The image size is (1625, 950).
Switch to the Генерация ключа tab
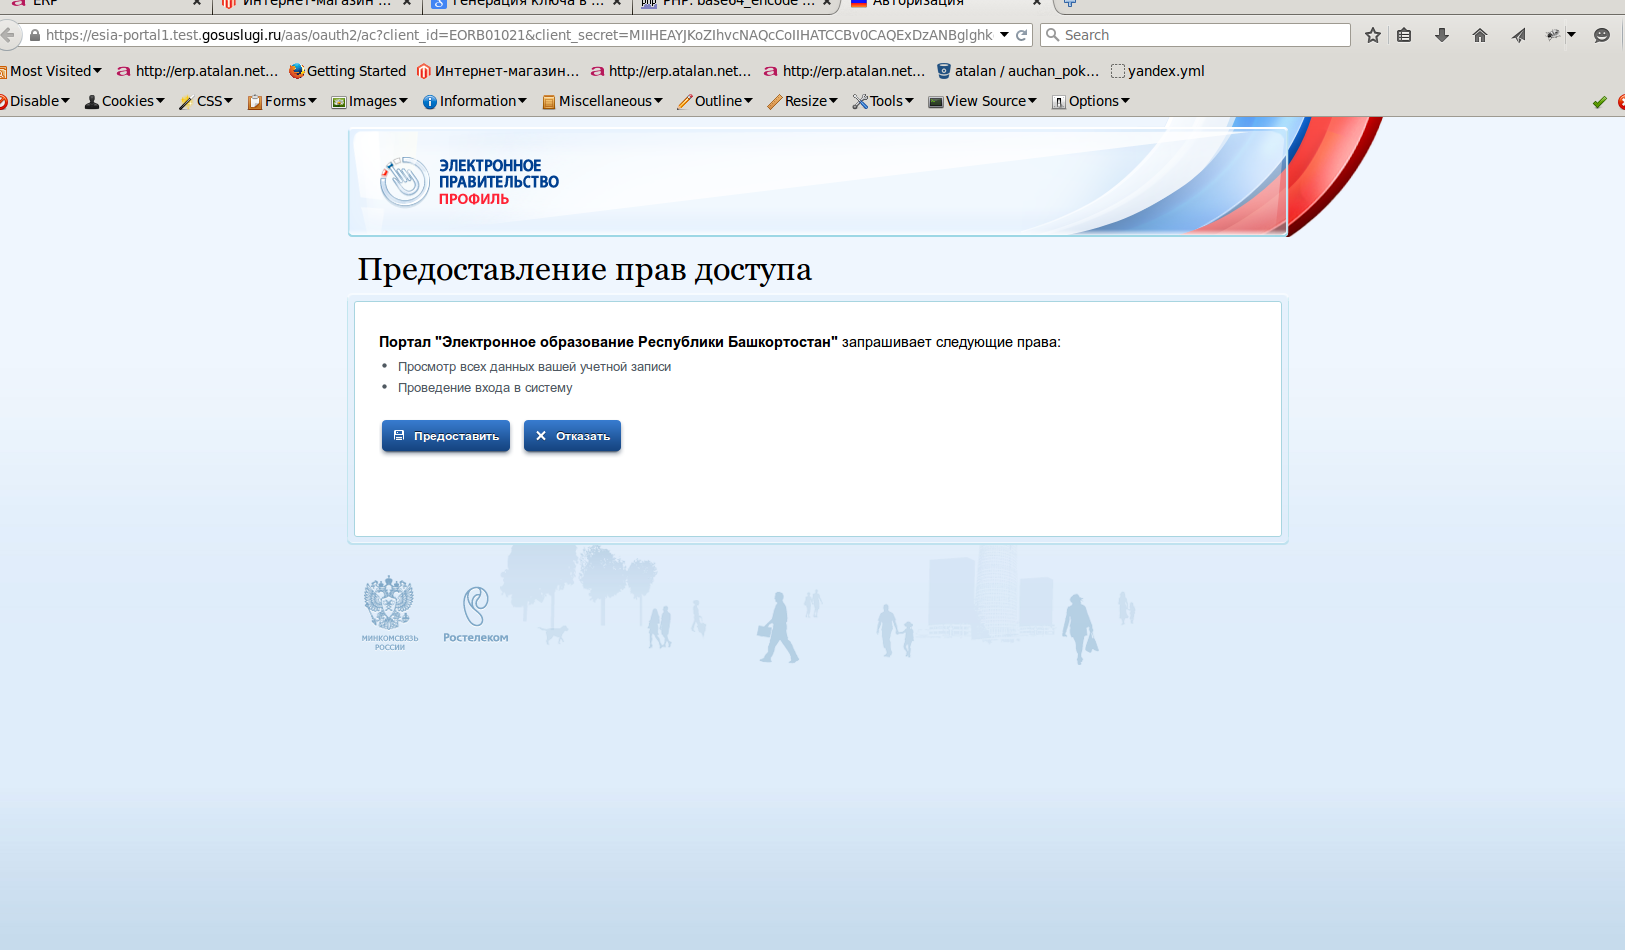[527, 4]
